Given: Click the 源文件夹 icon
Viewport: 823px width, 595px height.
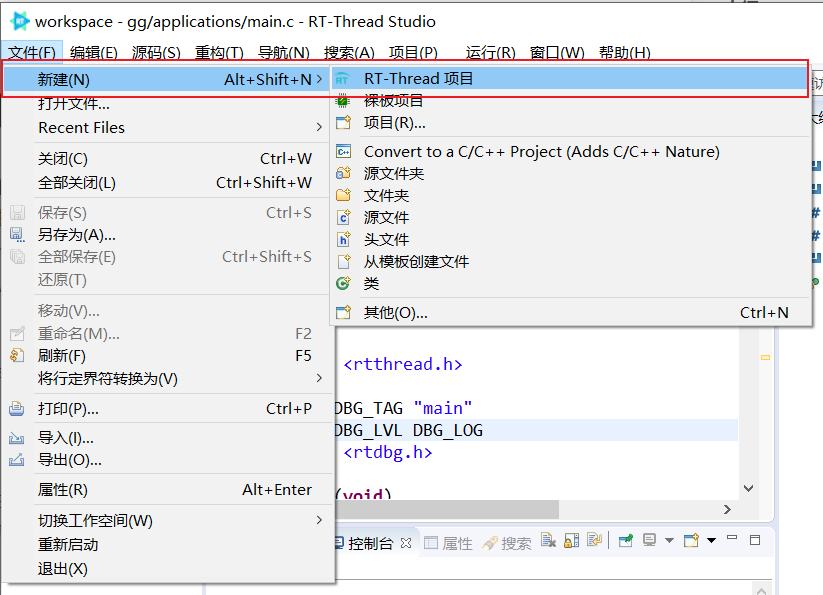Looking at the screenshot, I should pos(343,173).
